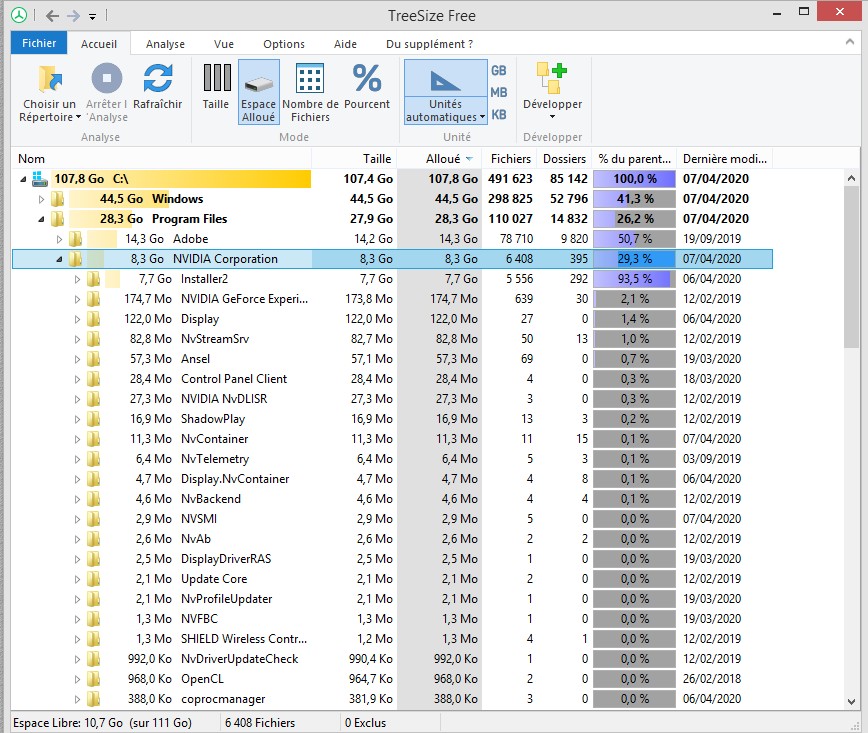Collapse the ribbon with the chevron
Screen dimensions: 868x733
point(850,42)
